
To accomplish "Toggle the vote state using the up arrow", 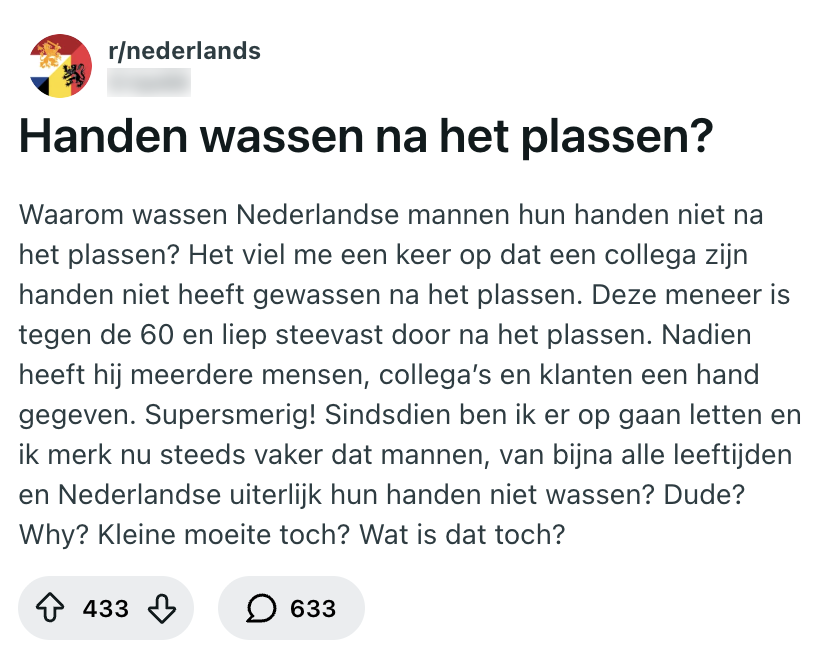I will (51, 608).
